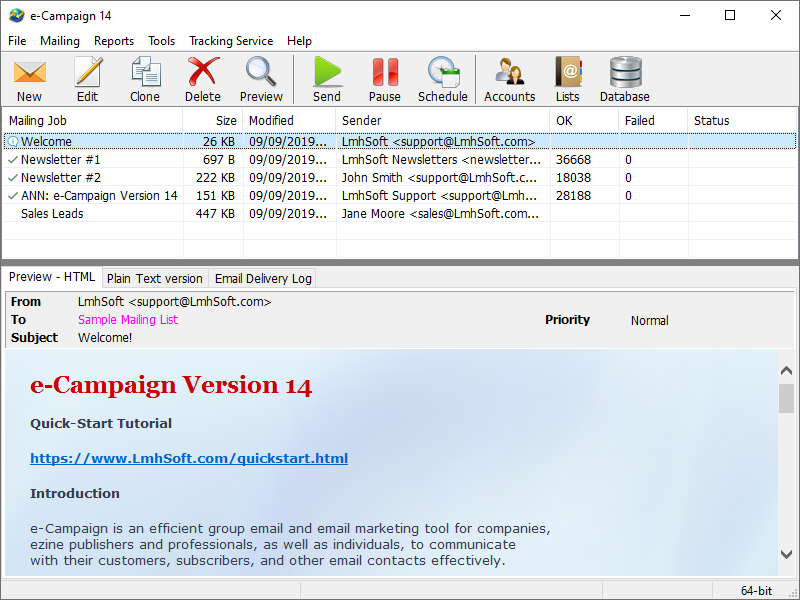Click the Edit pencil toolbar icon

point(88,80)
